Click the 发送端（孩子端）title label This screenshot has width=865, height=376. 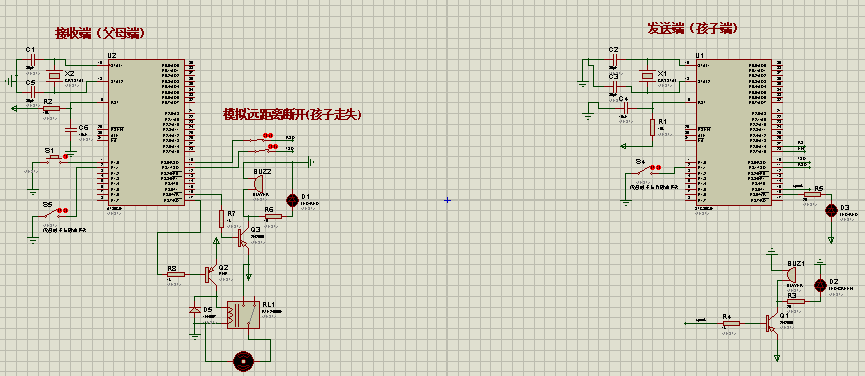(692, 29)
